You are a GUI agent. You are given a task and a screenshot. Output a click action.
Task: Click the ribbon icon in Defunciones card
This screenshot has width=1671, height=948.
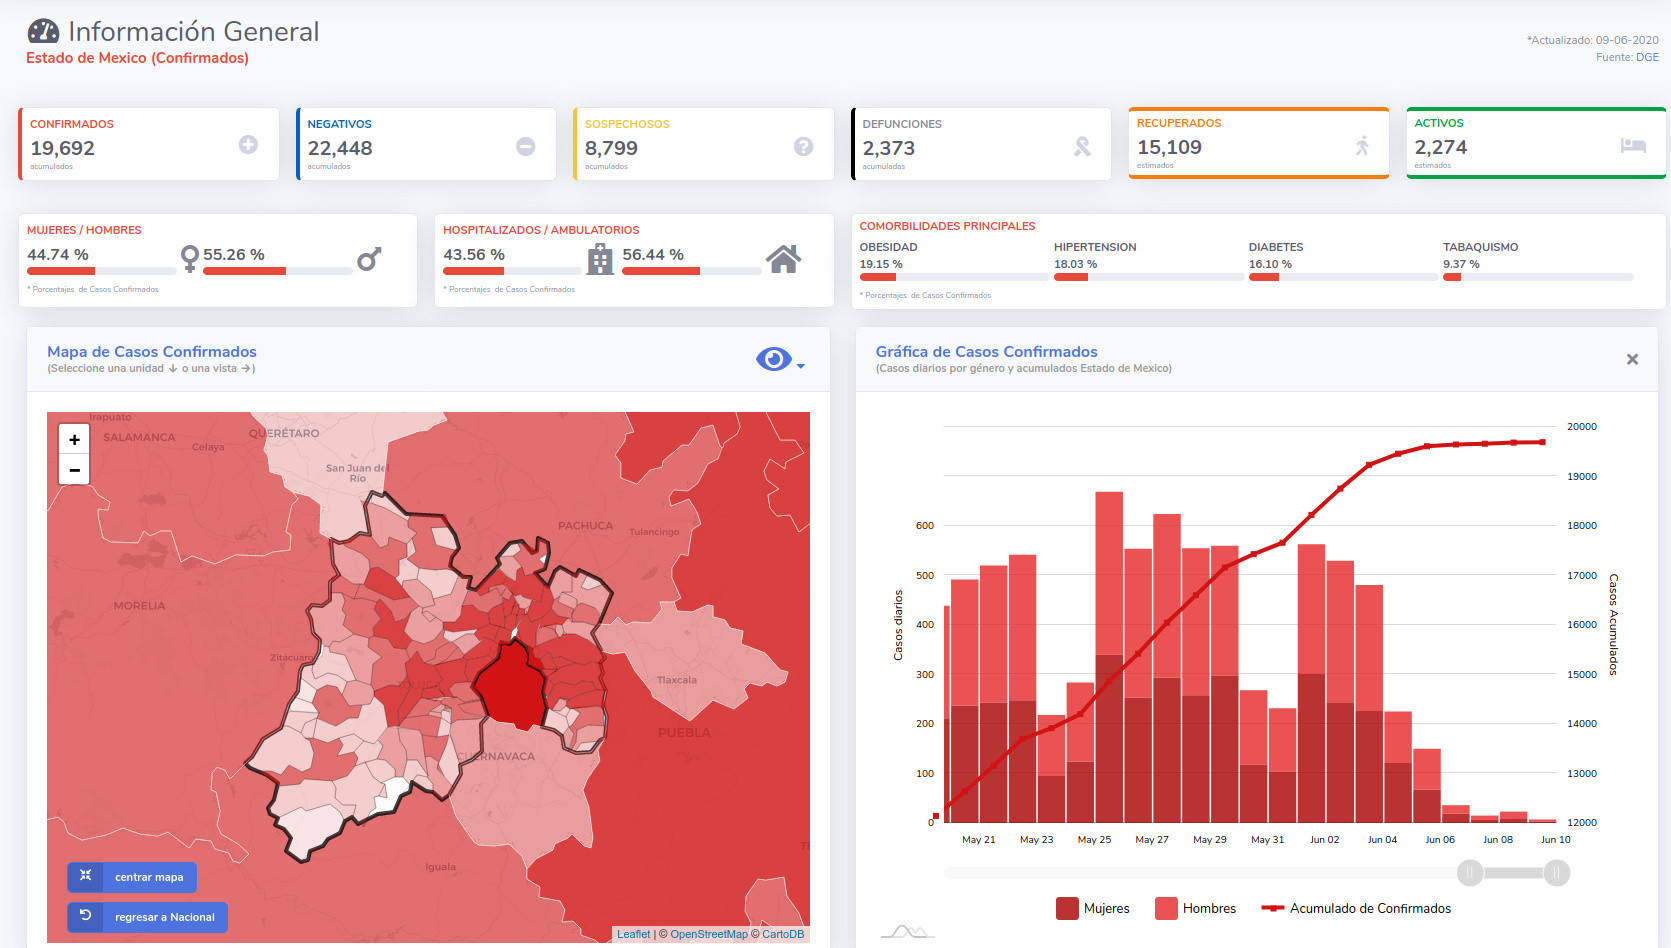(1082, 146)
